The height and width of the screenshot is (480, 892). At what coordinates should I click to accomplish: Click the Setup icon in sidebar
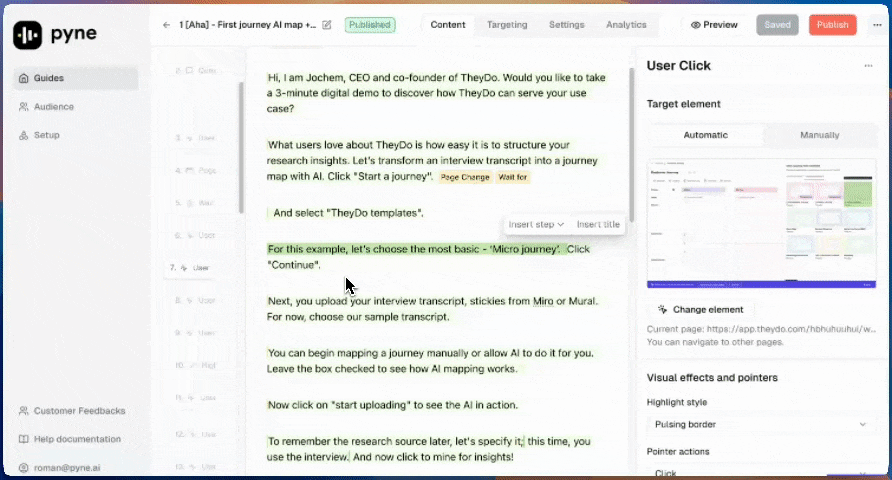pos(23,135)
